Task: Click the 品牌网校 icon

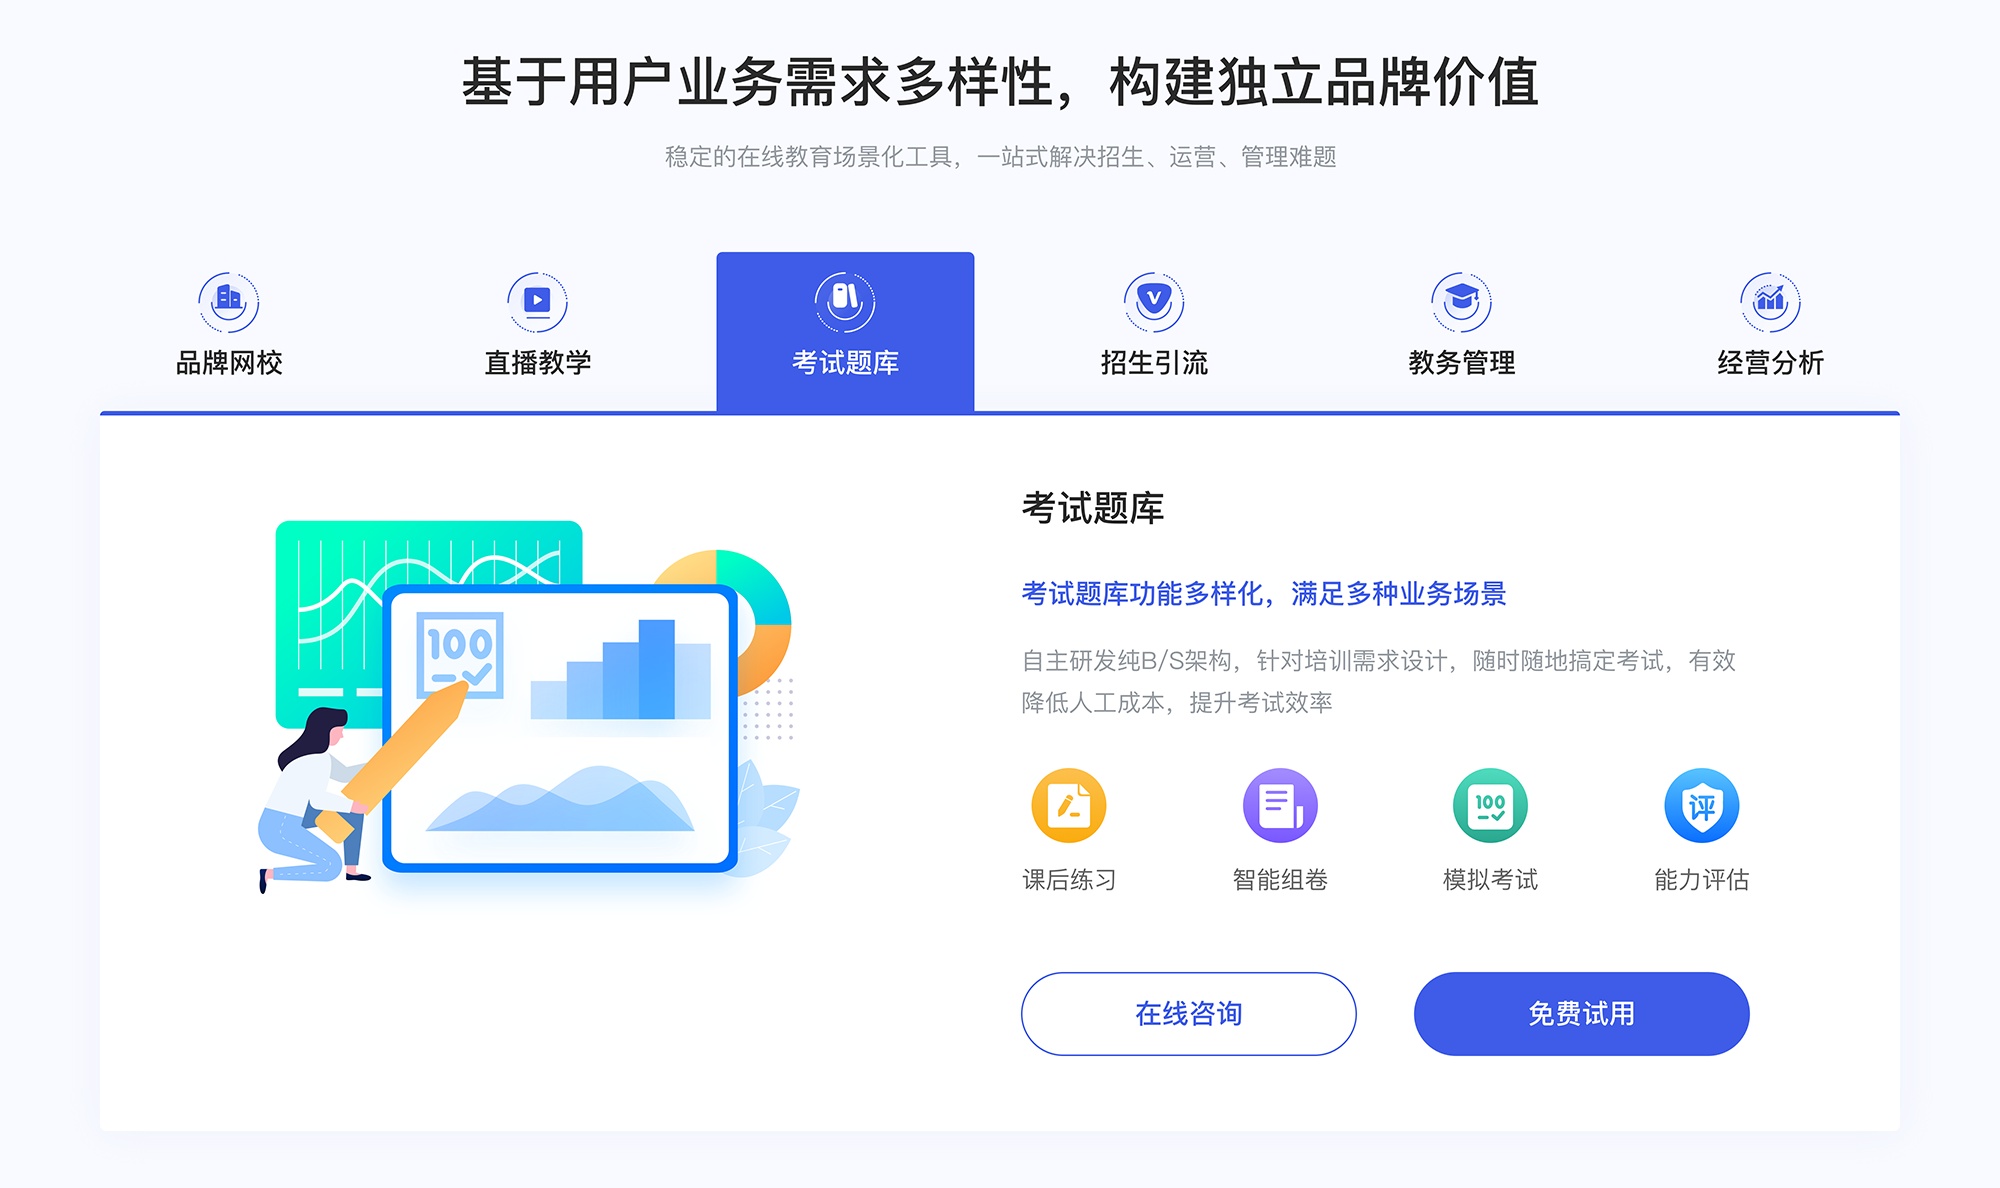Action: (x=225, y=296)
